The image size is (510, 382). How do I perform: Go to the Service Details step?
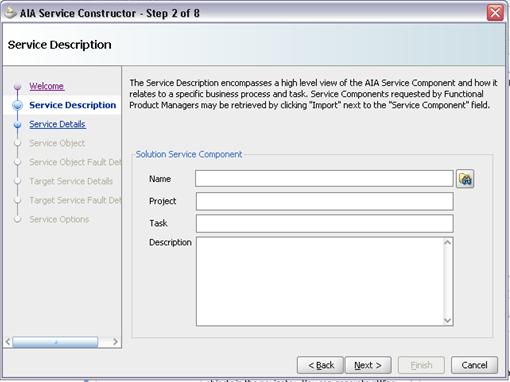pos(57,124)
